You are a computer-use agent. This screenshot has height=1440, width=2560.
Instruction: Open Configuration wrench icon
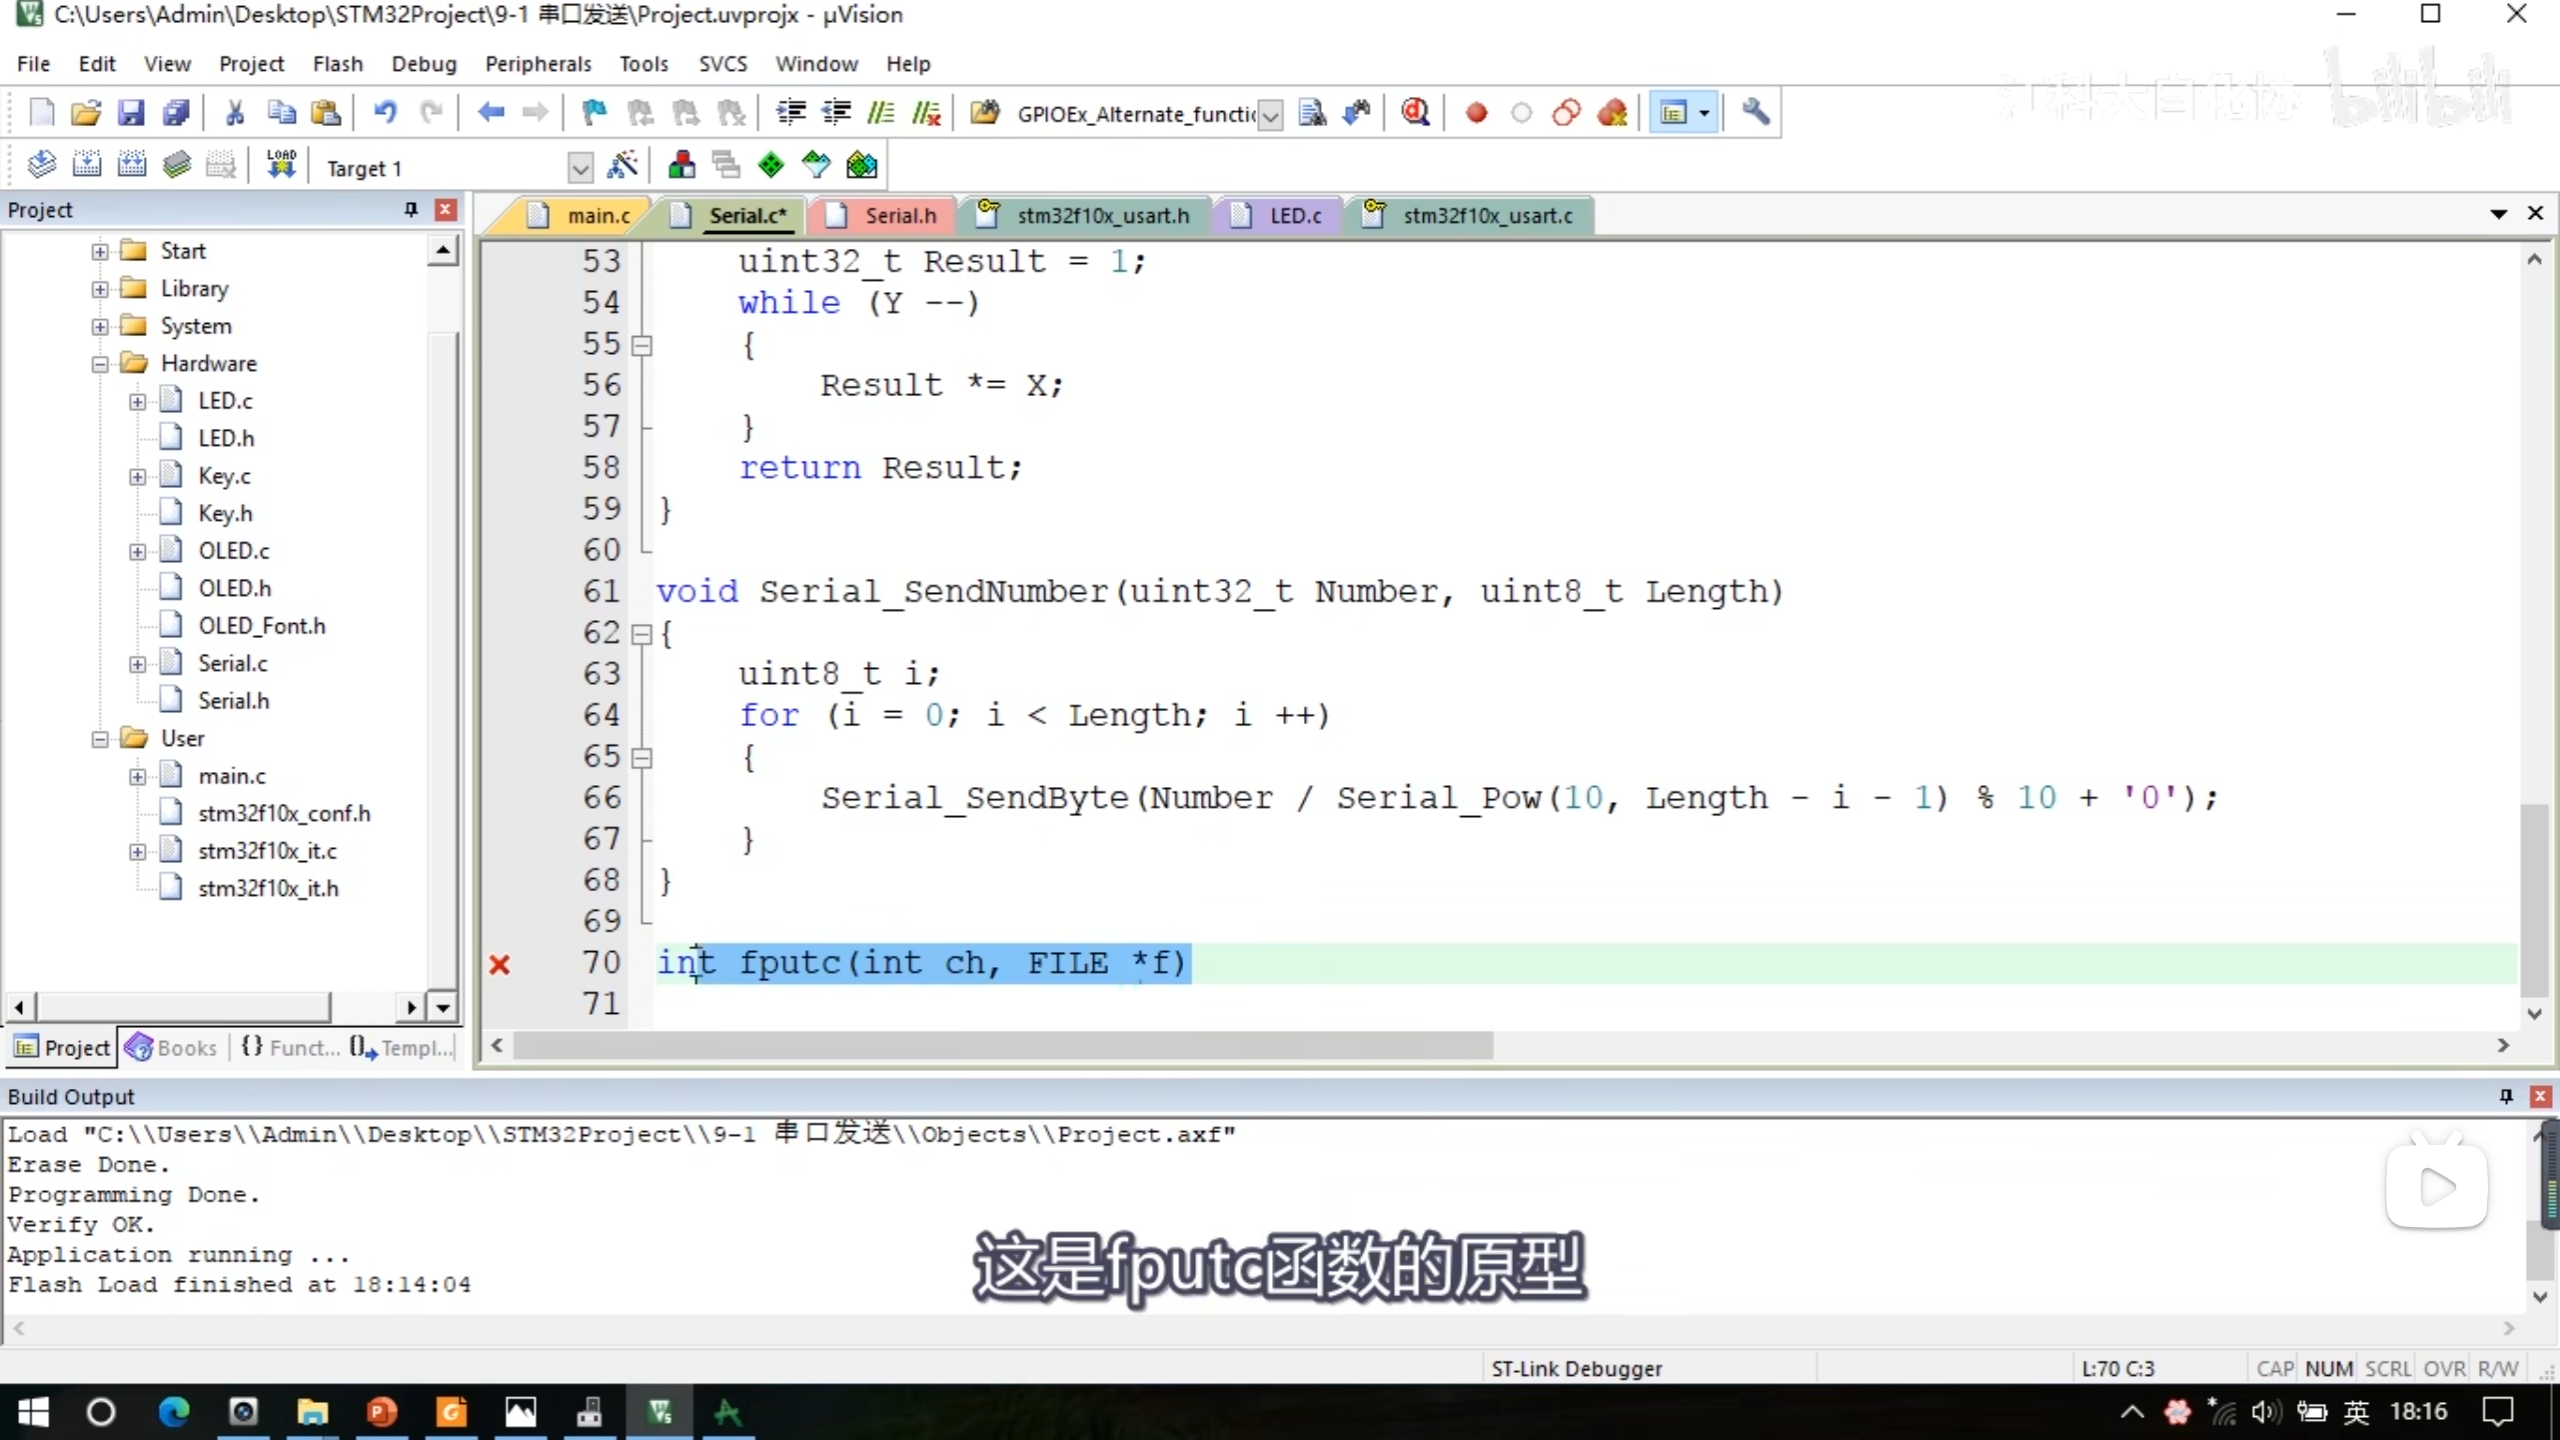coord(1756,113)
